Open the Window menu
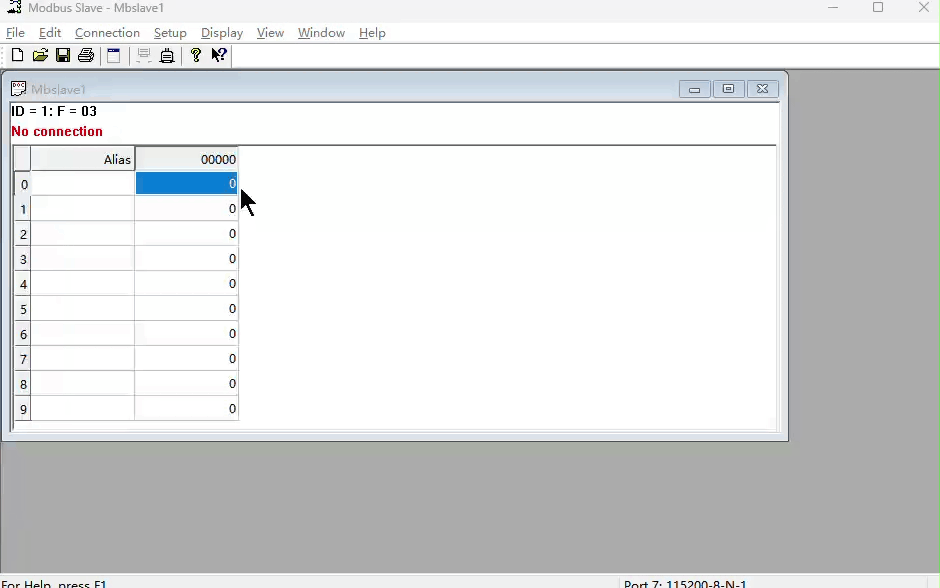Image resolution: width=940 pixels, height=588 pixels. point(321,33)
